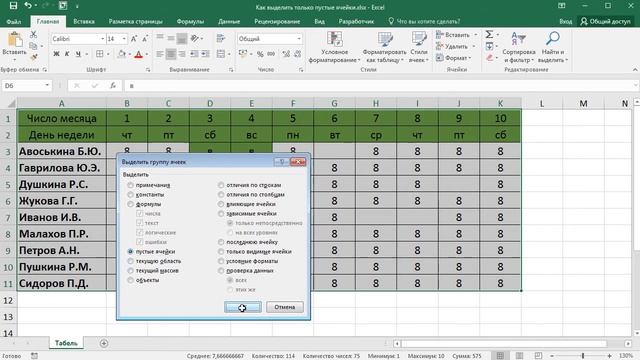The width and height of the screenshot is (640, 360).
Task: Open the Формат cells dropdown
Action: [x=454, y=58]
